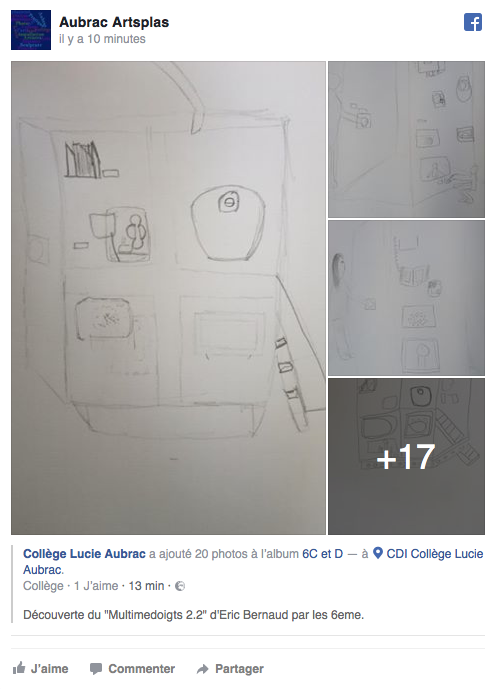Open the large main drawing photo

pyautogui.click(x=168, y=298)
